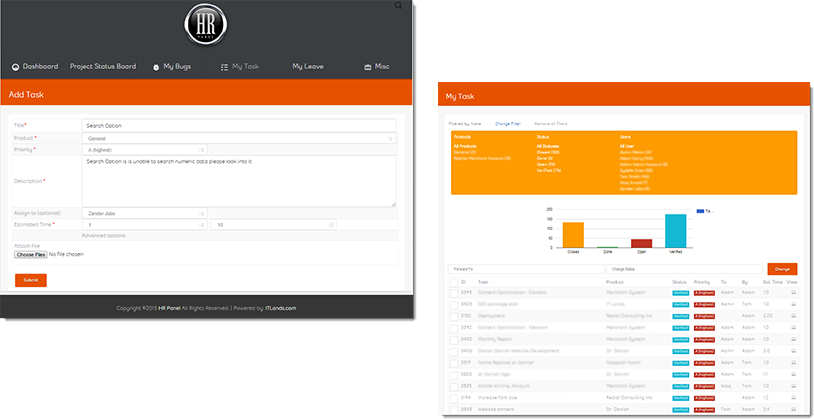Filter status by Verified
Screen dimensions: 814x419
(549, 170)
